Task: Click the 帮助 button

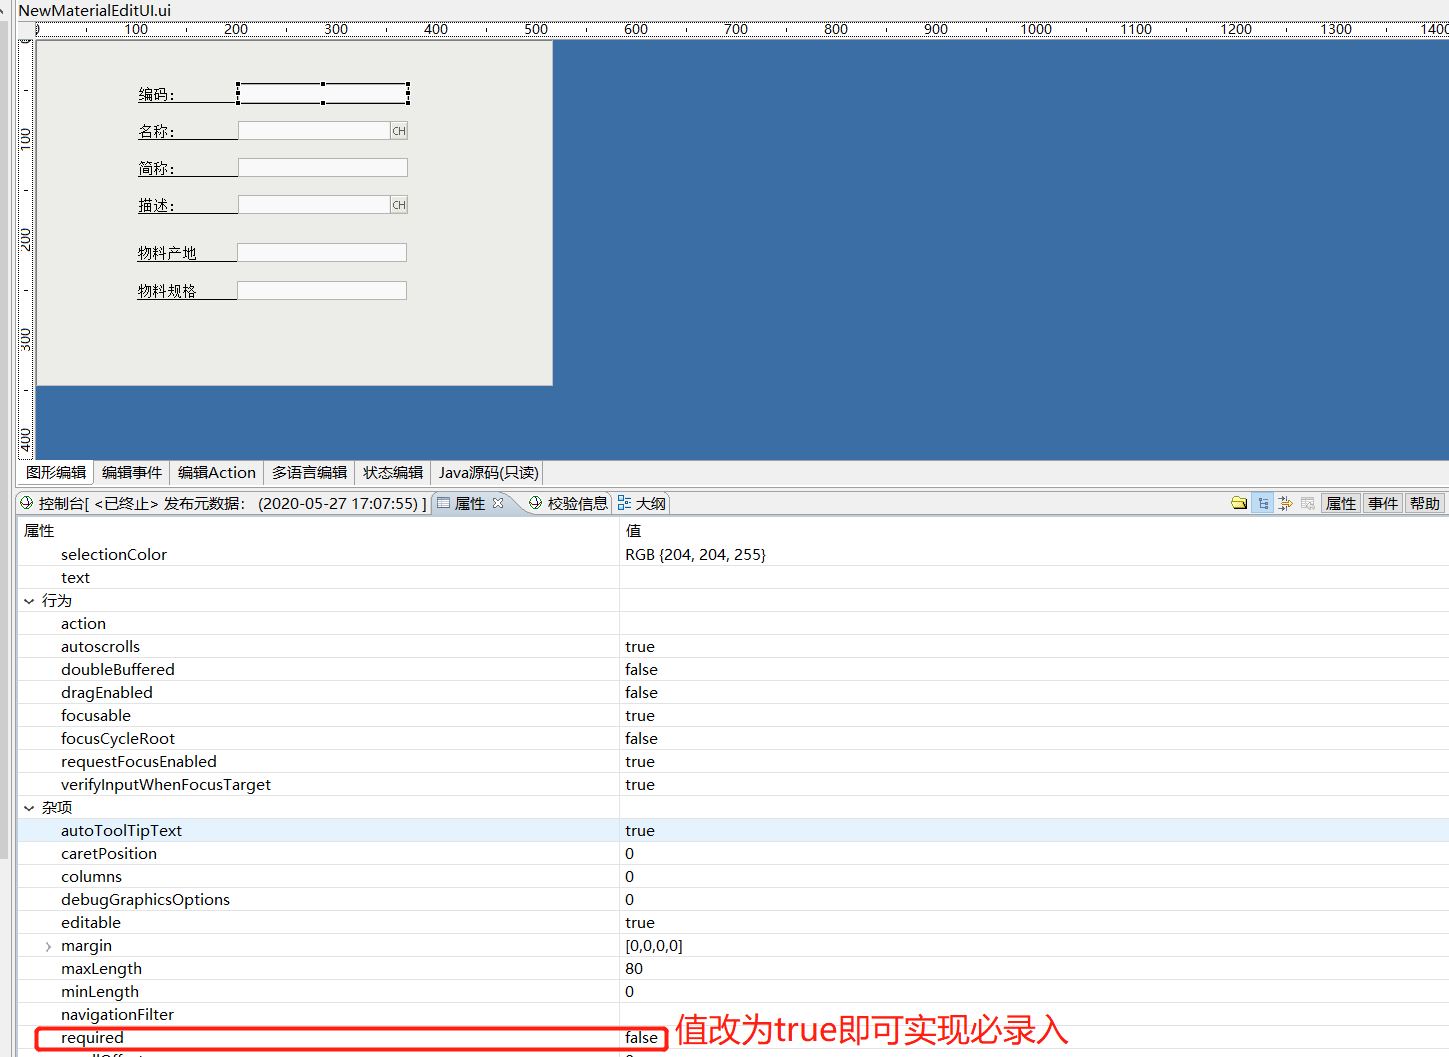Action: tap(1424, 503)
